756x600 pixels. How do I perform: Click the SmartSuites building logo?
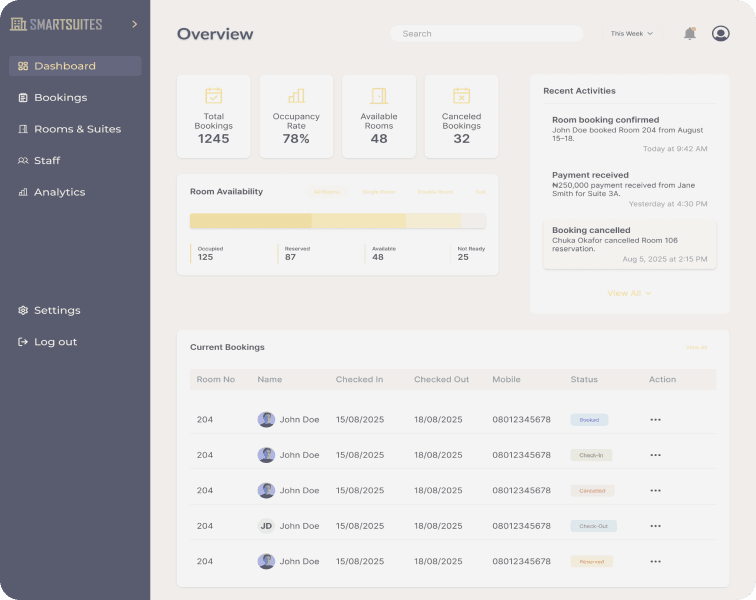coord(18,24)
